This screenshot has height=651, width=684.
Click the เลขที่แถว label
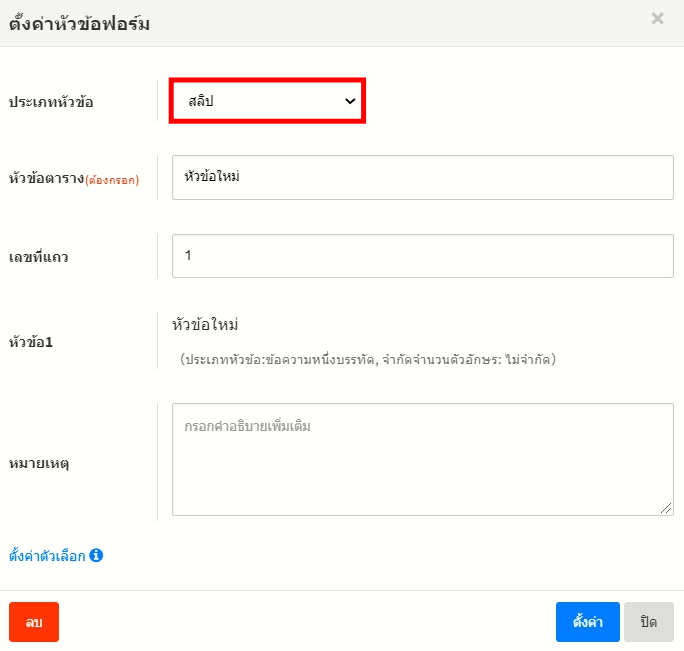38,257
